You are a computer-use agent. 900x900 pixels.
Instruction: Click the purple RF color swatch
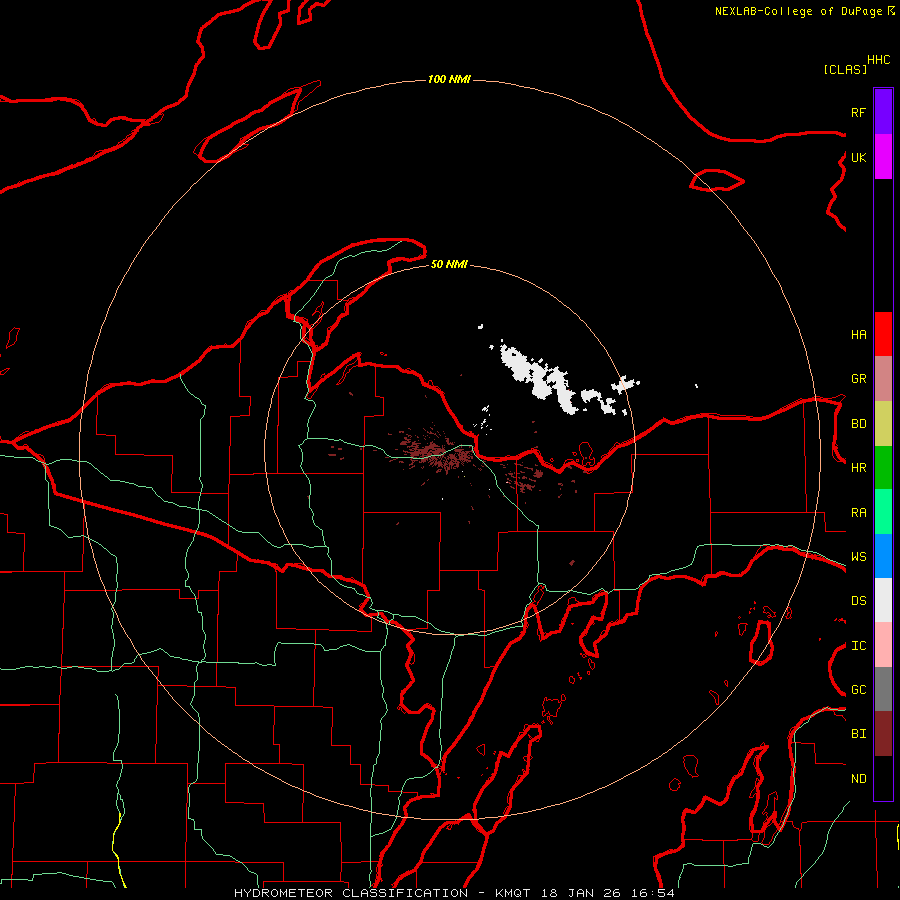883,111
